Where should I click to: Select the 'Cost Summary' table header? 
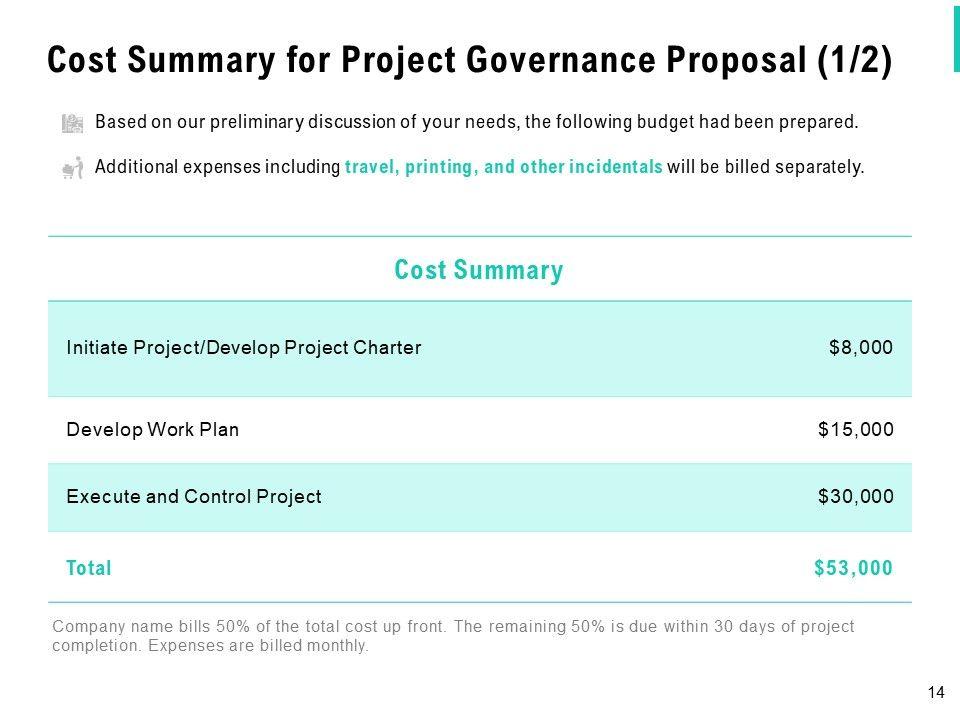pyautogui.click(x=479, y=270)
